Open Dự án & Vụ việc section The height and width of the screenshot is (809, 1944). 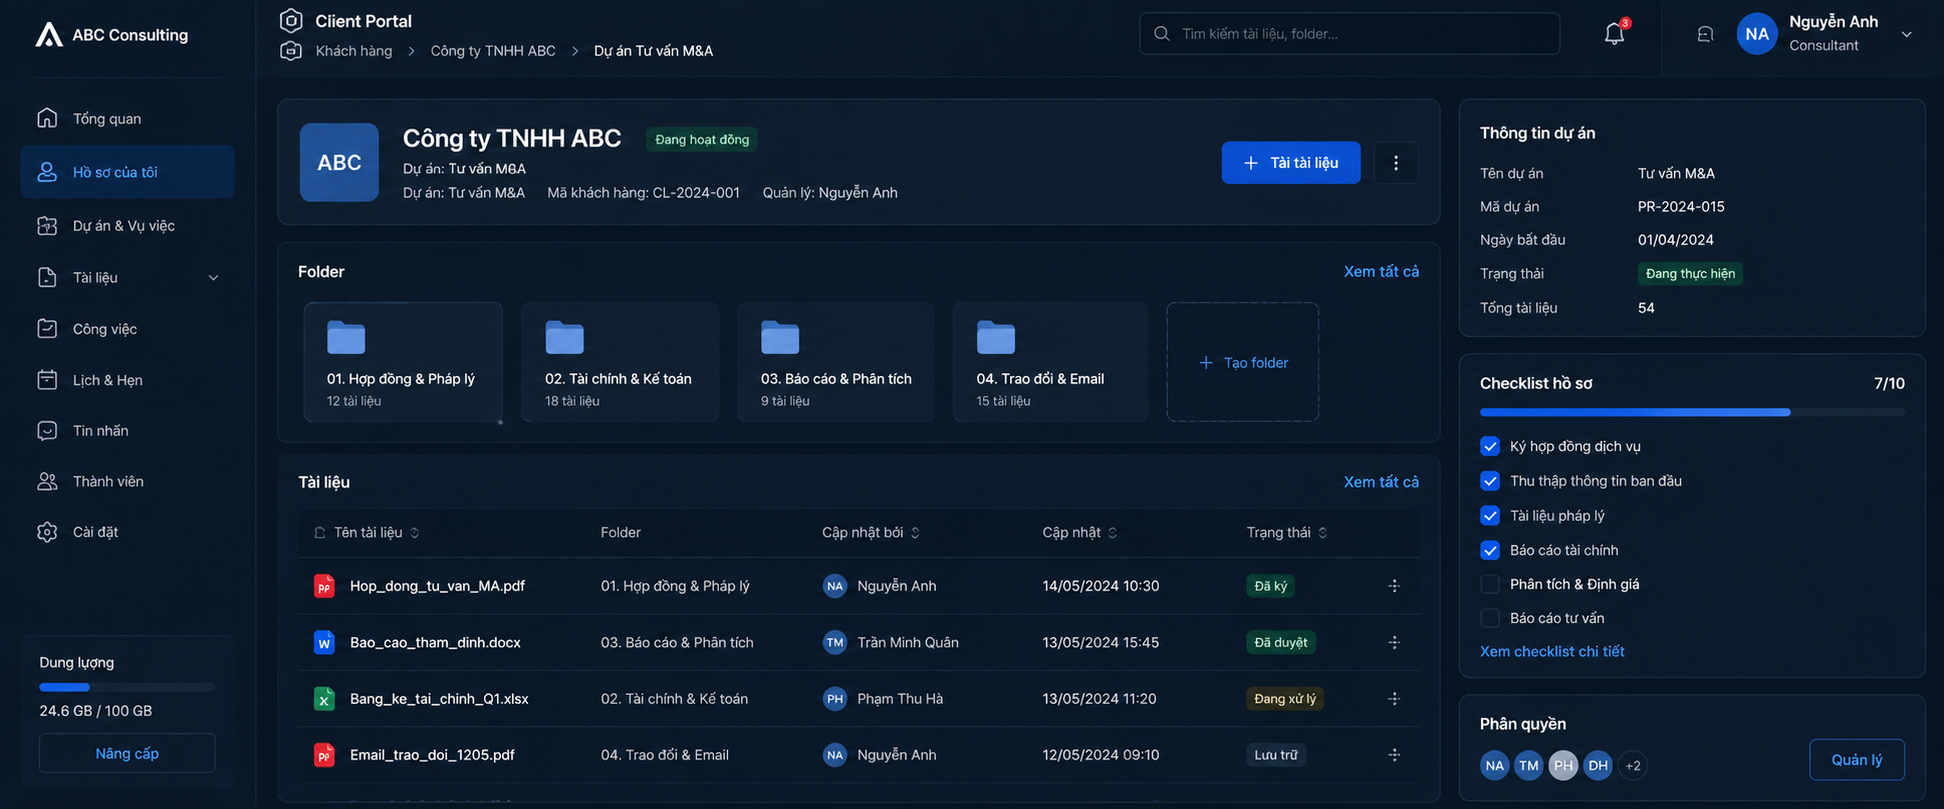pyautogui.click(x=127, y=226)
